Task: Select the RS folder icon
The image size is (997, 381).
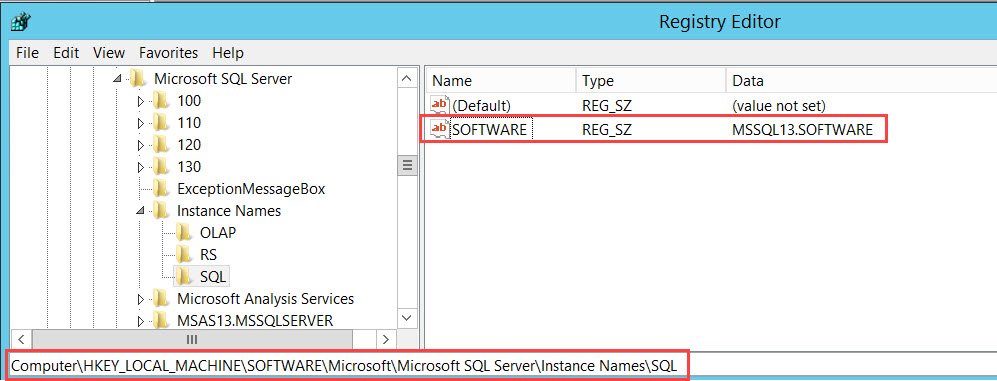Action: click(x=184, y=254)
